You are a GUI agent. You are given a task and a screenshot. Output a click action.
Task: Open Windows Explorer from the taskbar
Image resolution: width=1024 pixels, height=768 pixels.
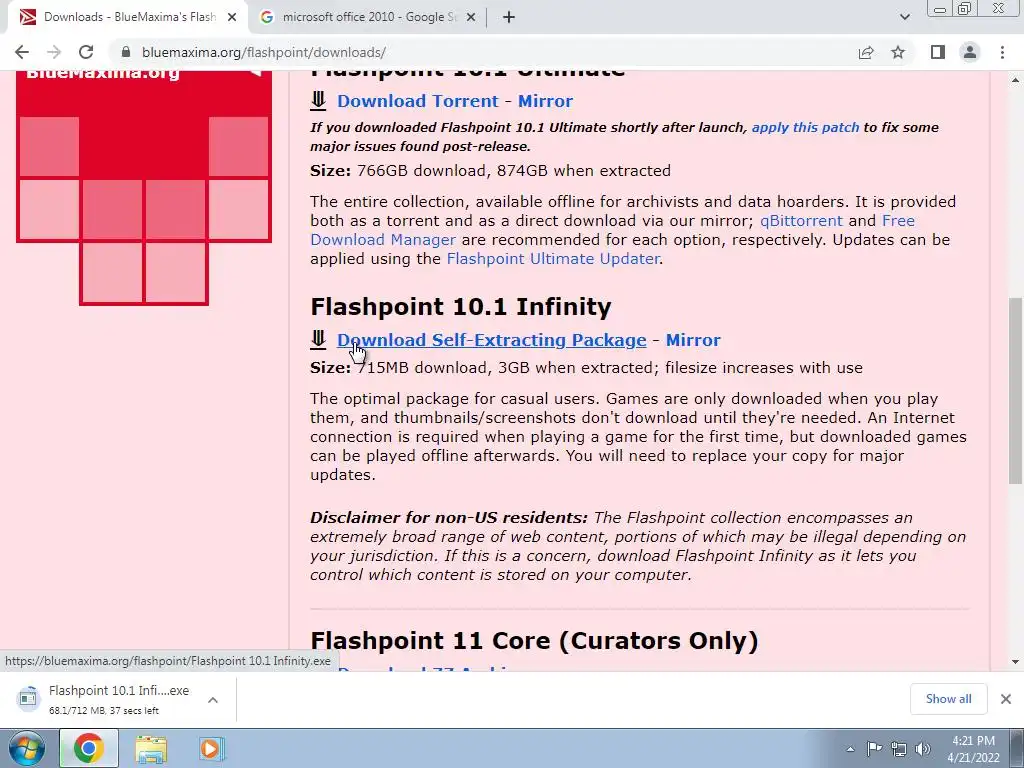(x=151, y=748)
